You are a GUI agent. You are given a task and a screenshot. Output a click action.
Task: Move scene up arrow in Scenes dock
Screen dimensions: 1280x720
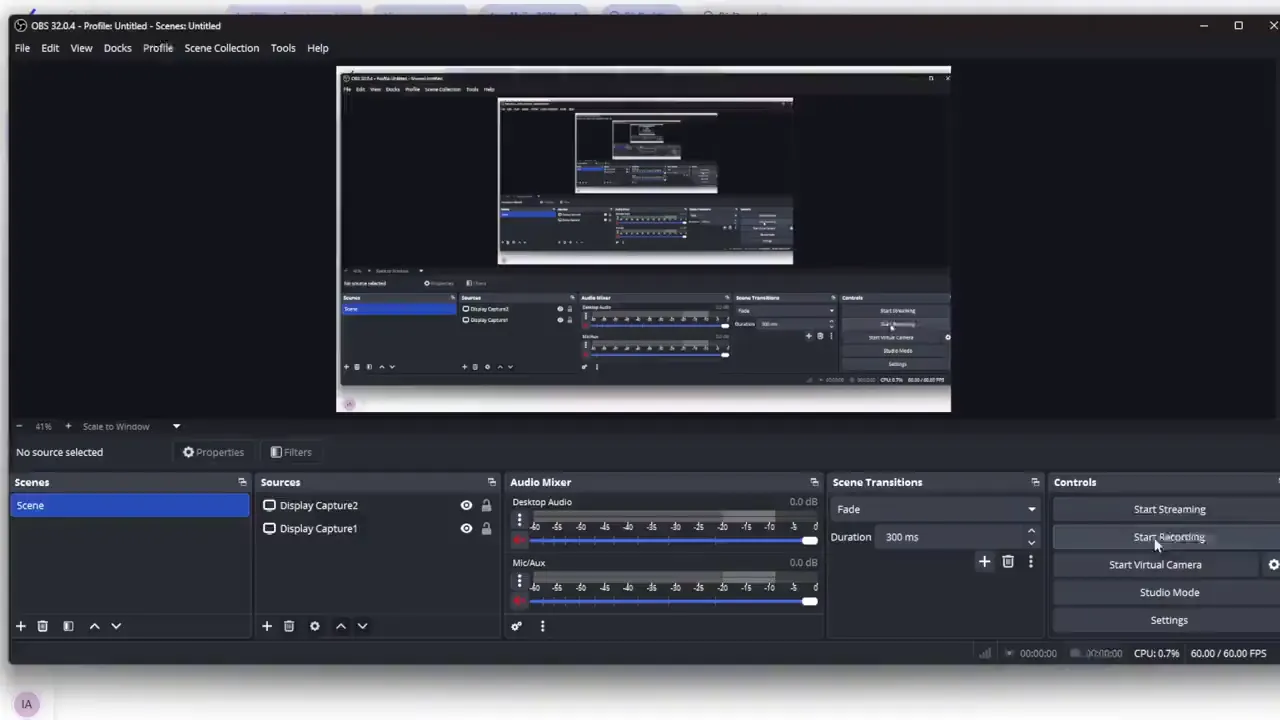(x=94, y=626)
